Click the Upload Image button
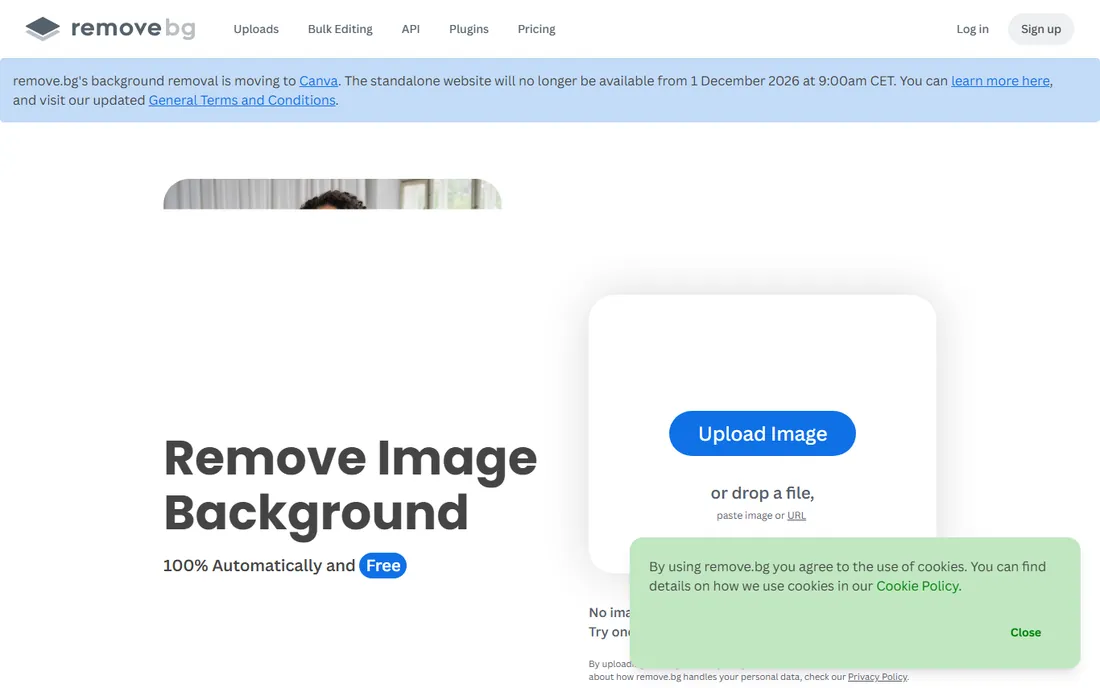The width and height of the screenshot is (1100, 688). pos(763,433)
